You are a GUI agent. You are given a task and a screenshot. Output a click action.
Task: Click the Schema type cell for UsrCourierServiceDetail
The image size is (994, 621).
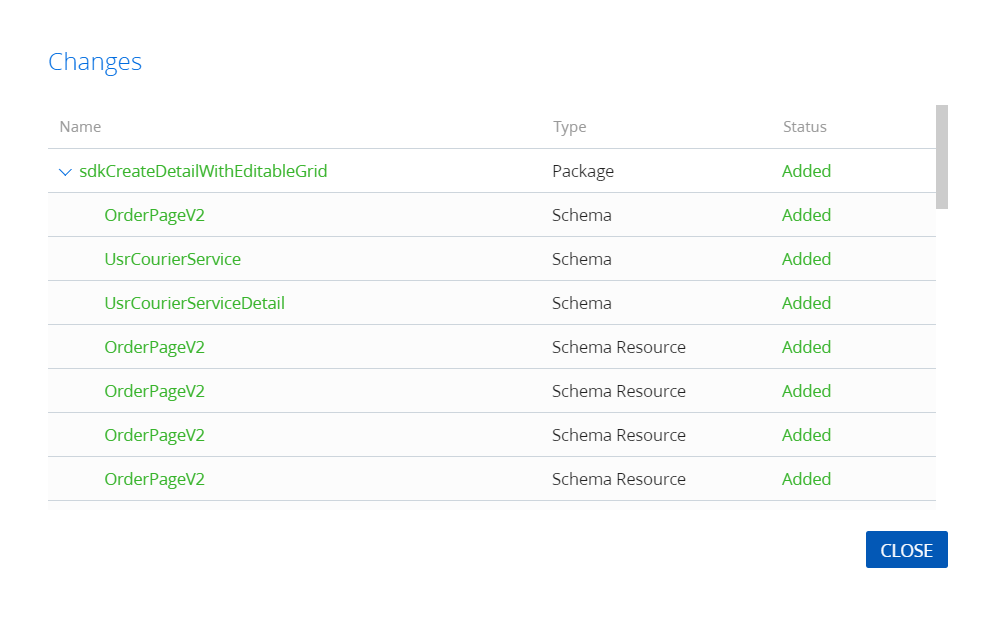click(x=581, y=303)
